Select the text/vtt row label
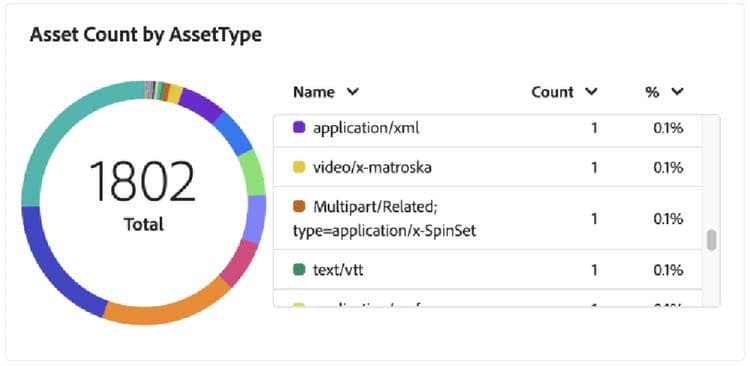The image size is (750, 366). click(338, 270)
